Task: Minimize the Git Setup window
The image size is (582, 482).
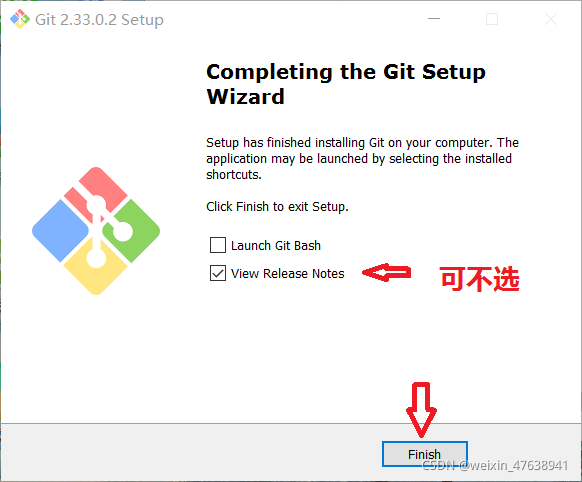Action: 434,19
